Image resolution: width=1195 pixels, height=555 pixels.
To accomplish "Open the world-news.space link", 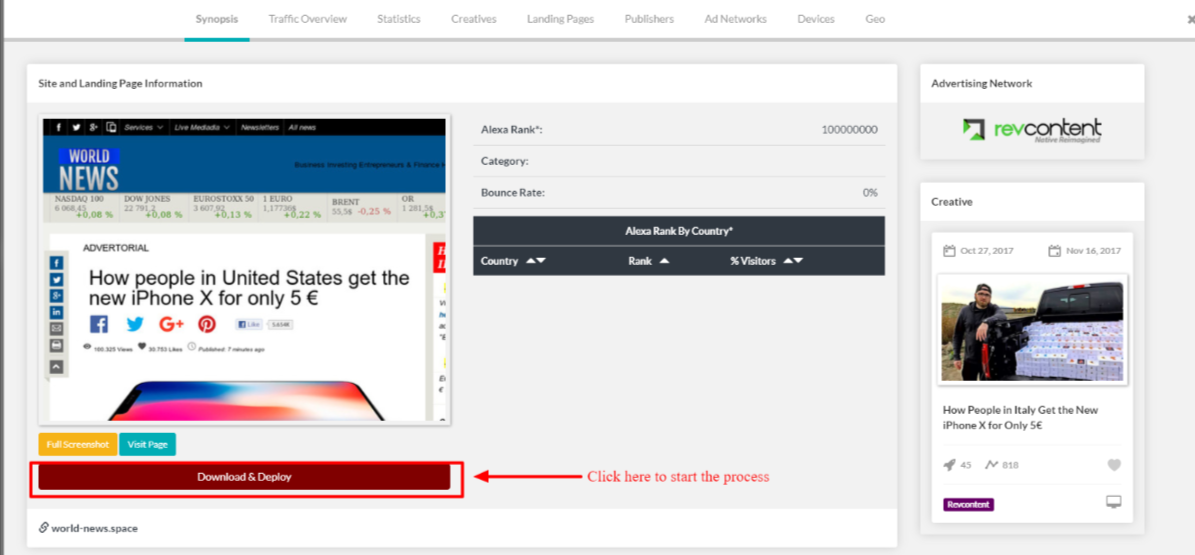I will 95,528.
